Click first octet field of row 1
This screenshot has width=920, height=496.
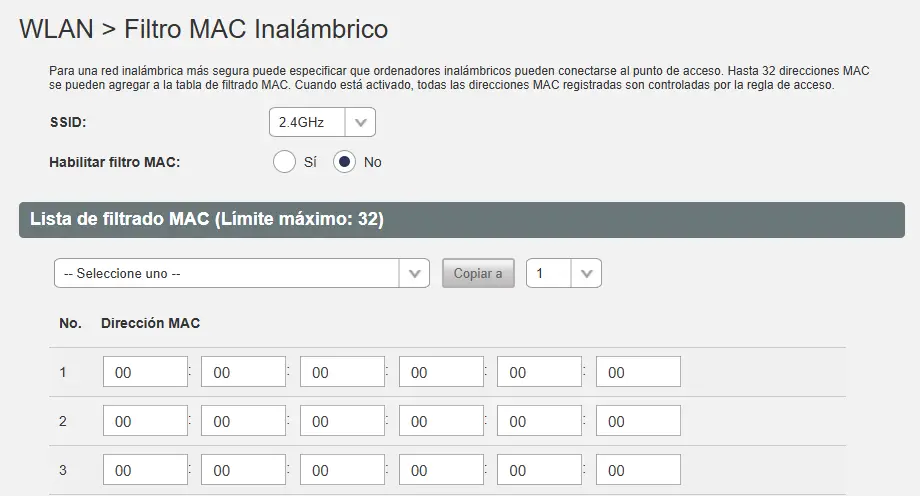coord(146,372)
